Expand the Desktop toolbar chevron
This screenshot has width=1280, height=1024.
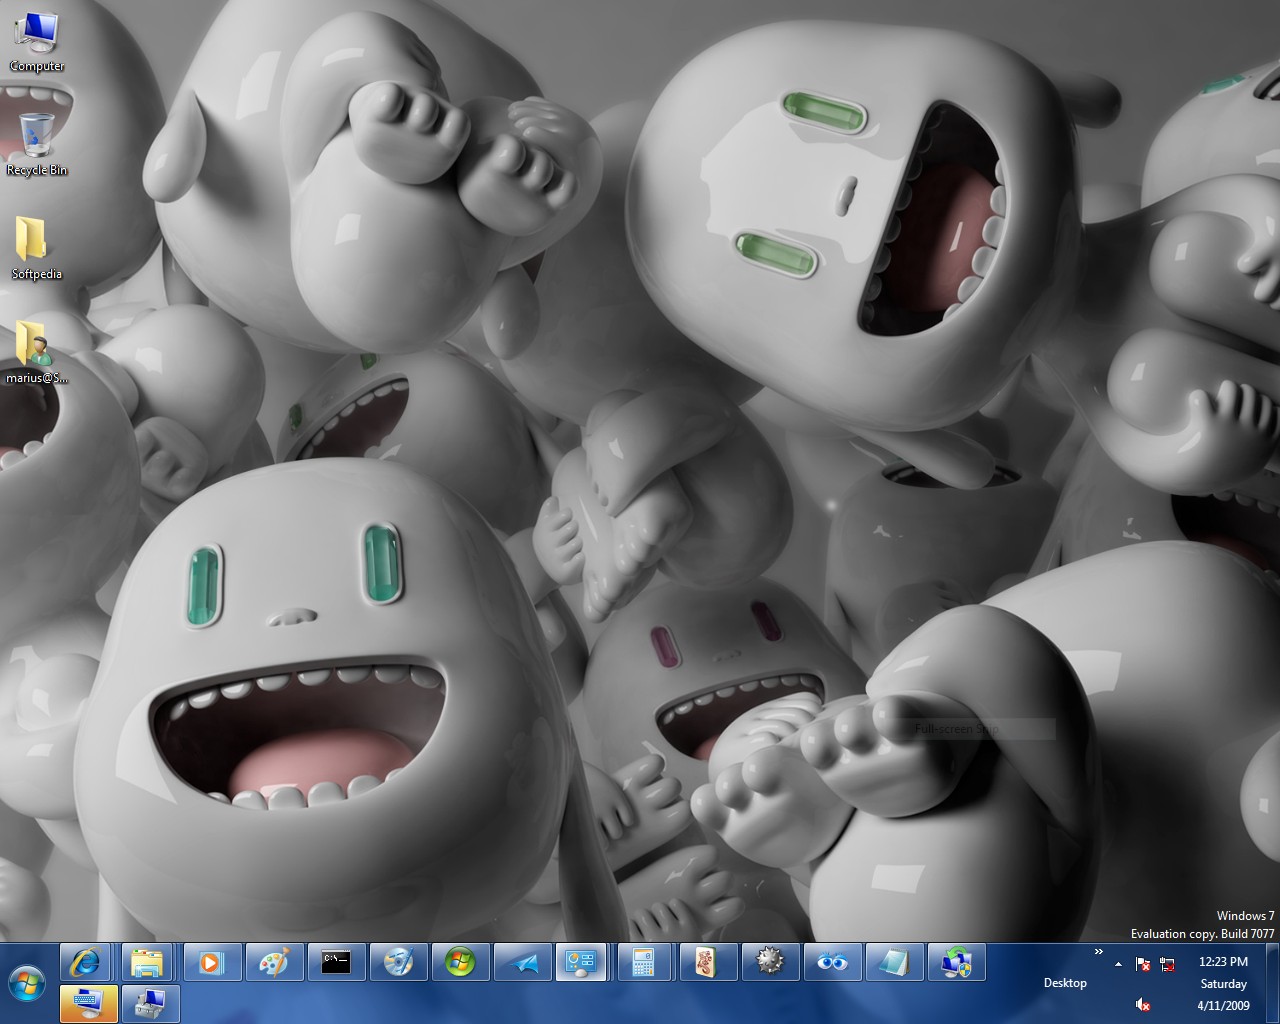point(1098,951)
